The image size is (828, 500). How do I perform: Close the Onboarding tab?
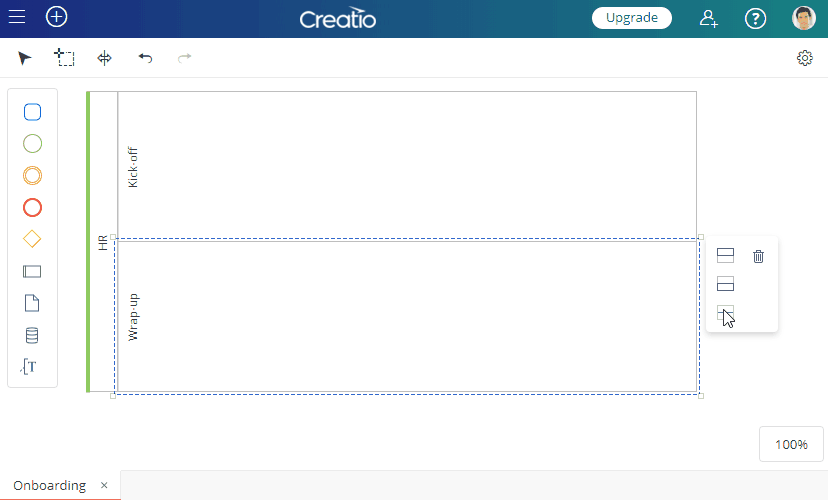pyautogui.click(x=104, y=485)
